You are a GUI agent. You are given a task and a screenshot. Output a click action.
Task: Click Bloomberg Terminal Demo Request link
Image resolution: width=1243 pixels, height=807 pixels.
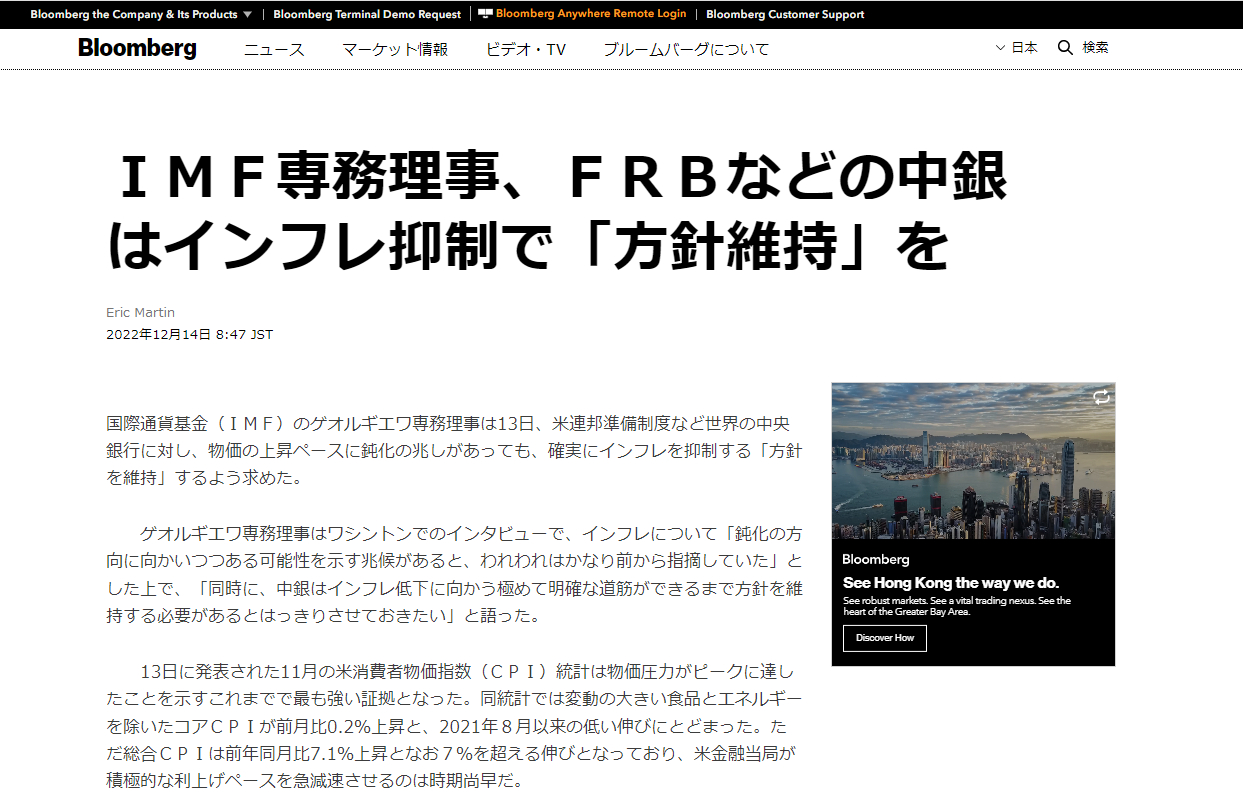point(367,14)
